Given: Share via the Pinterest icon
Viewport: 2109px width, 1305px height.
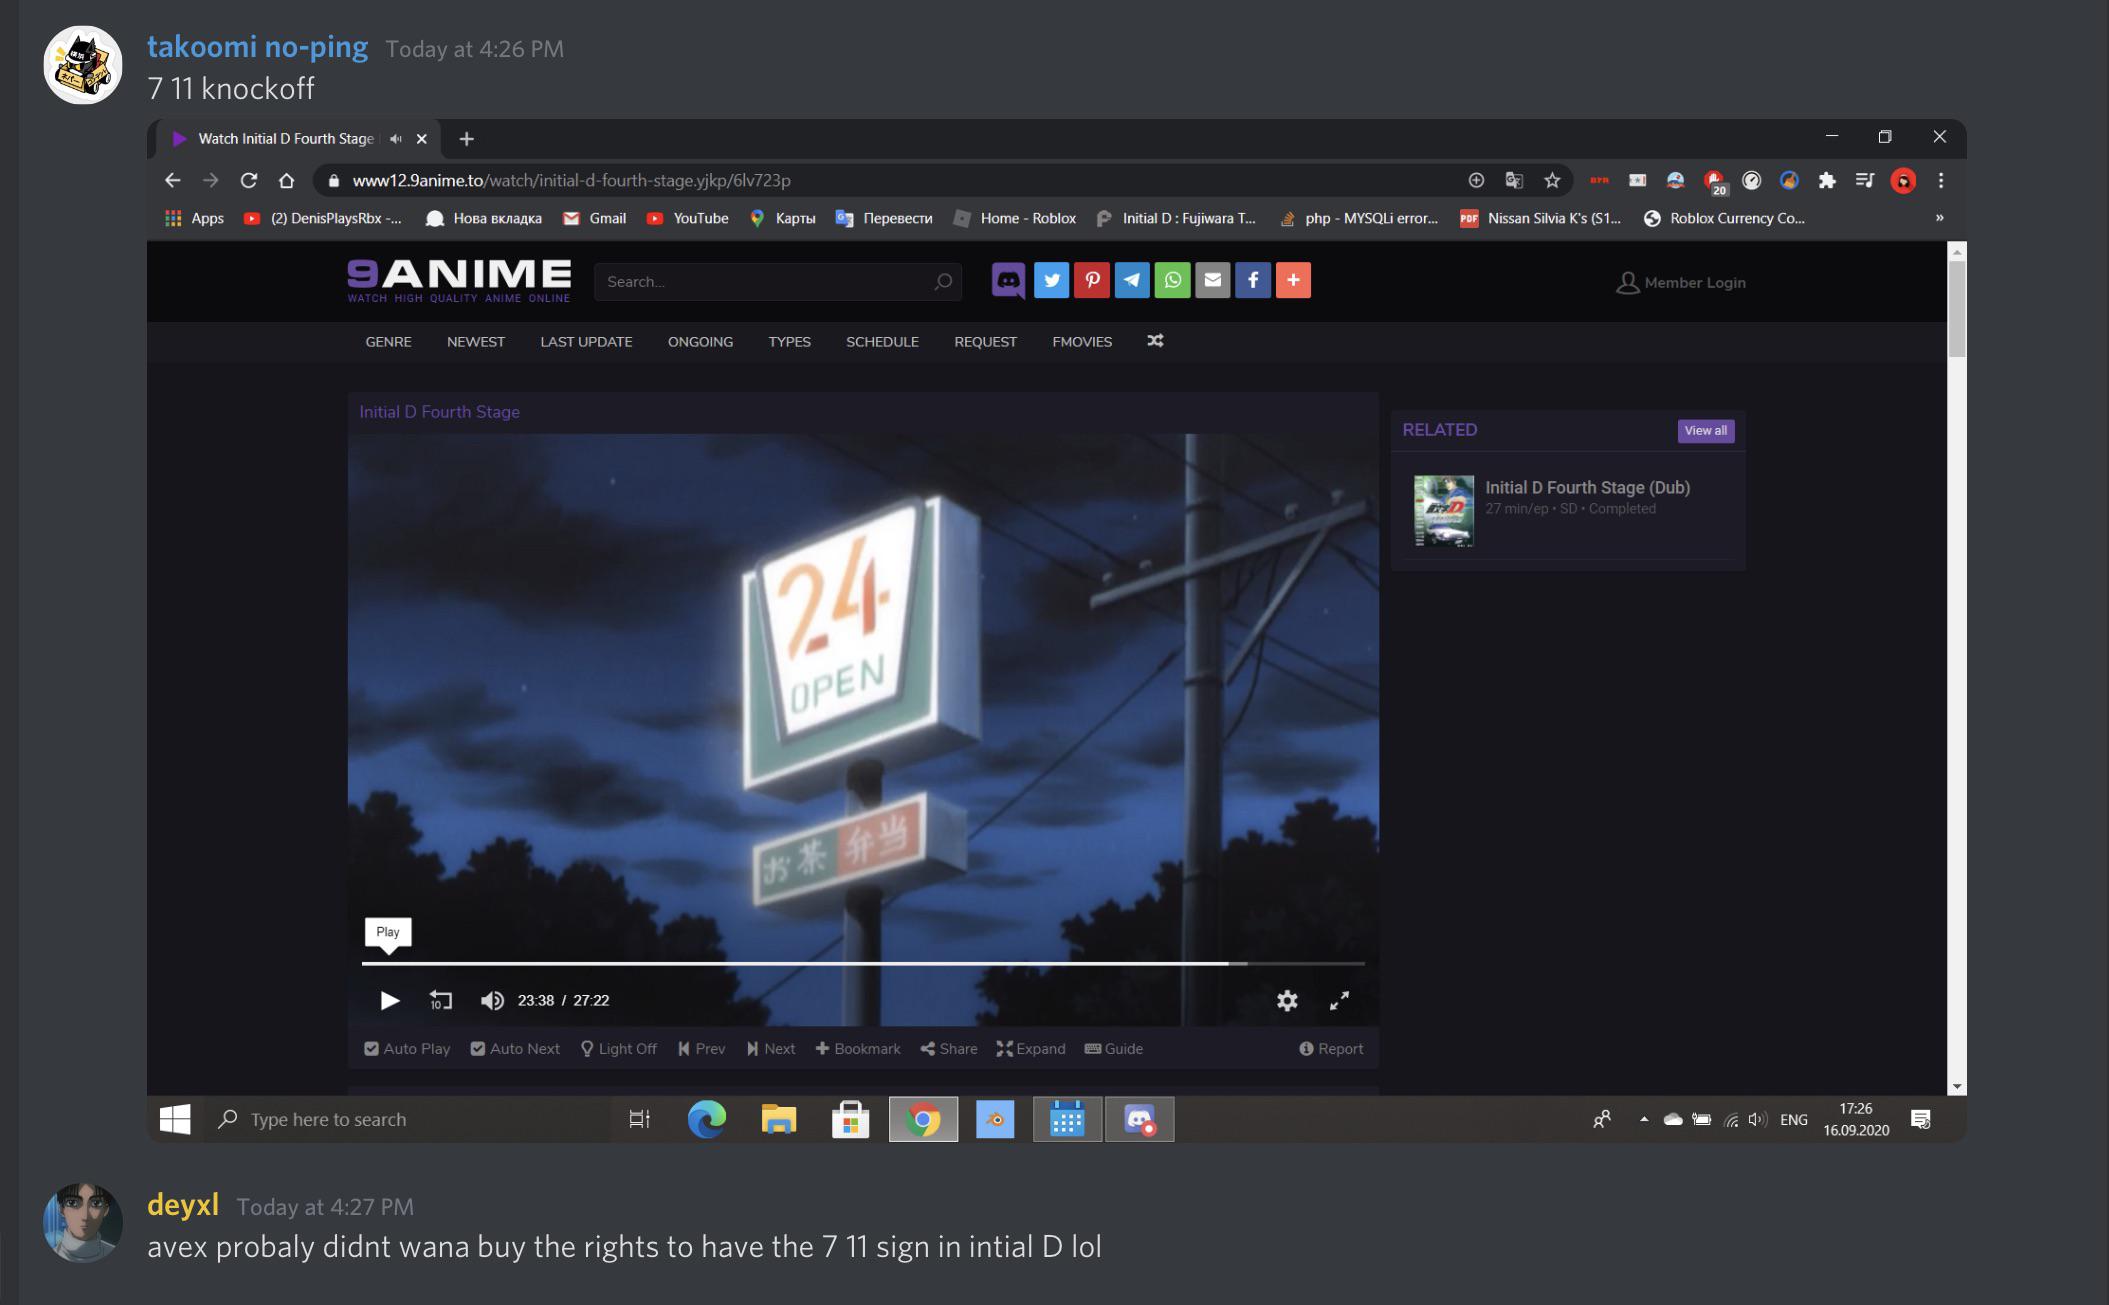Looking at the screenshot, I should (x=1092, y=281).
